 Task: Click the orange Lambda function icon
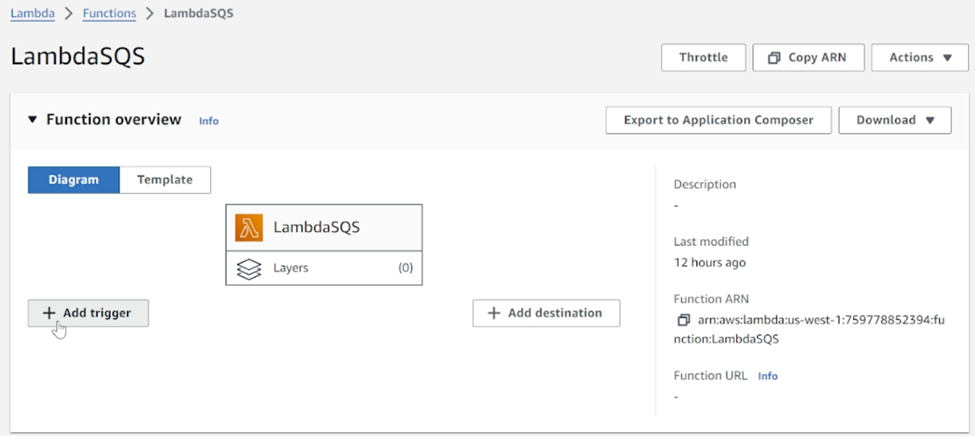pyautogui.click(x=249, y=228)
